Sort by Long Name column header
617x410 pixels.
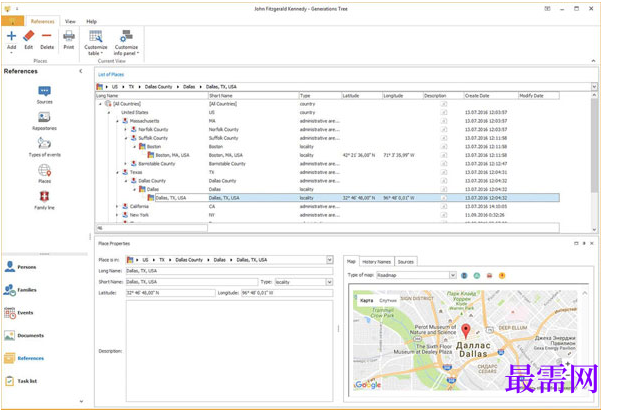click(151, 96)
